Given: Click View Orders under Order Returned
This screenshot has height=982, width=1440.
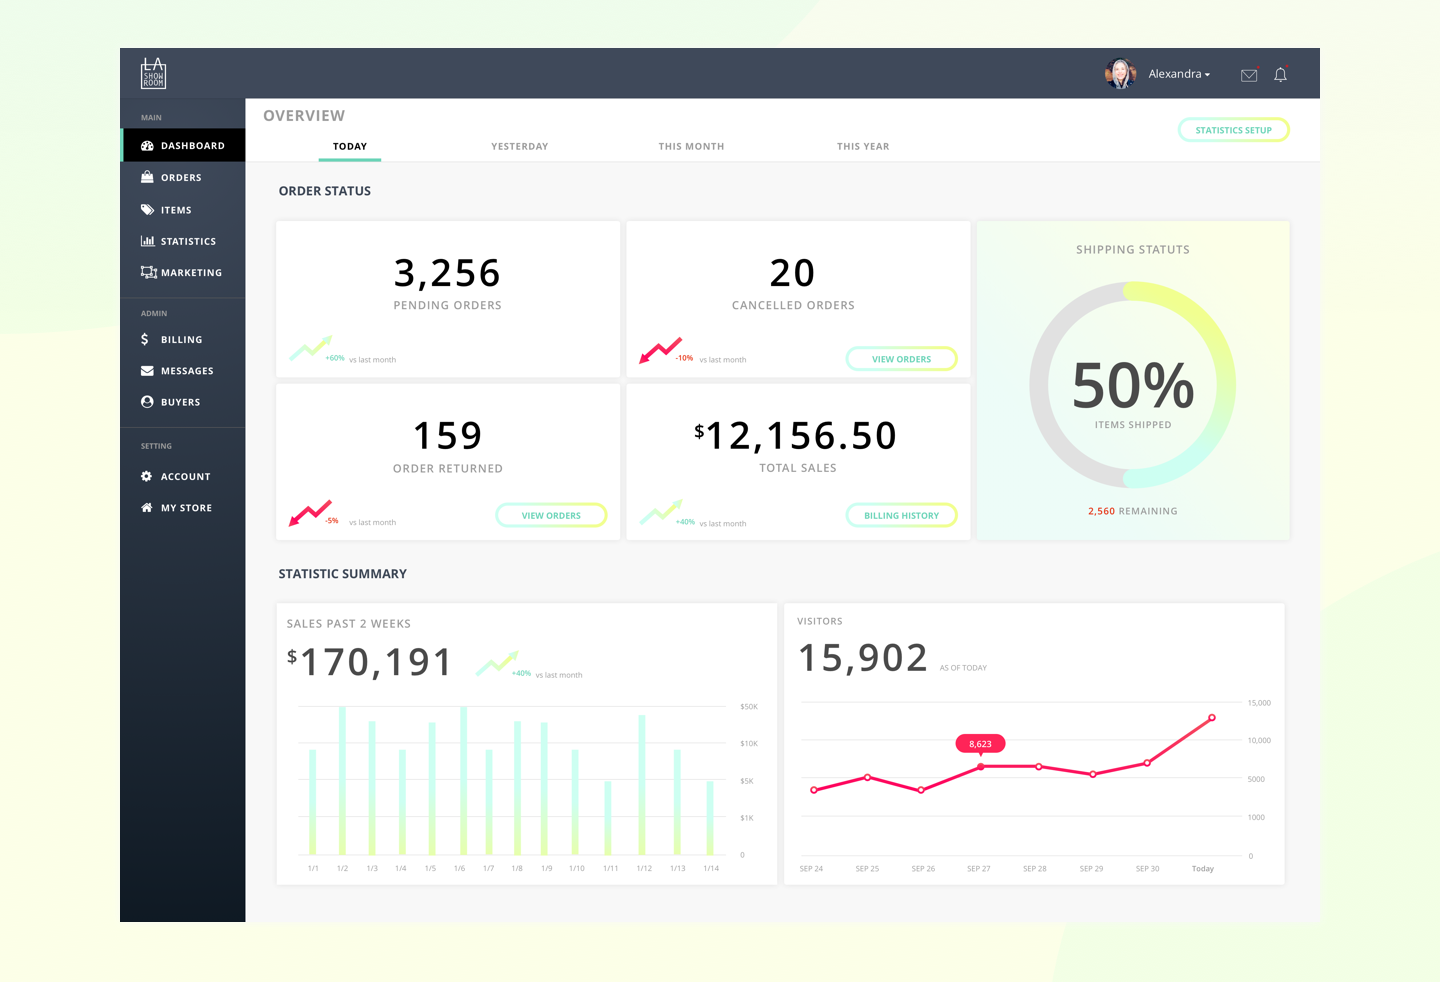Looking at the screenshot, I should pyautogui.click(x=551, y=516).
